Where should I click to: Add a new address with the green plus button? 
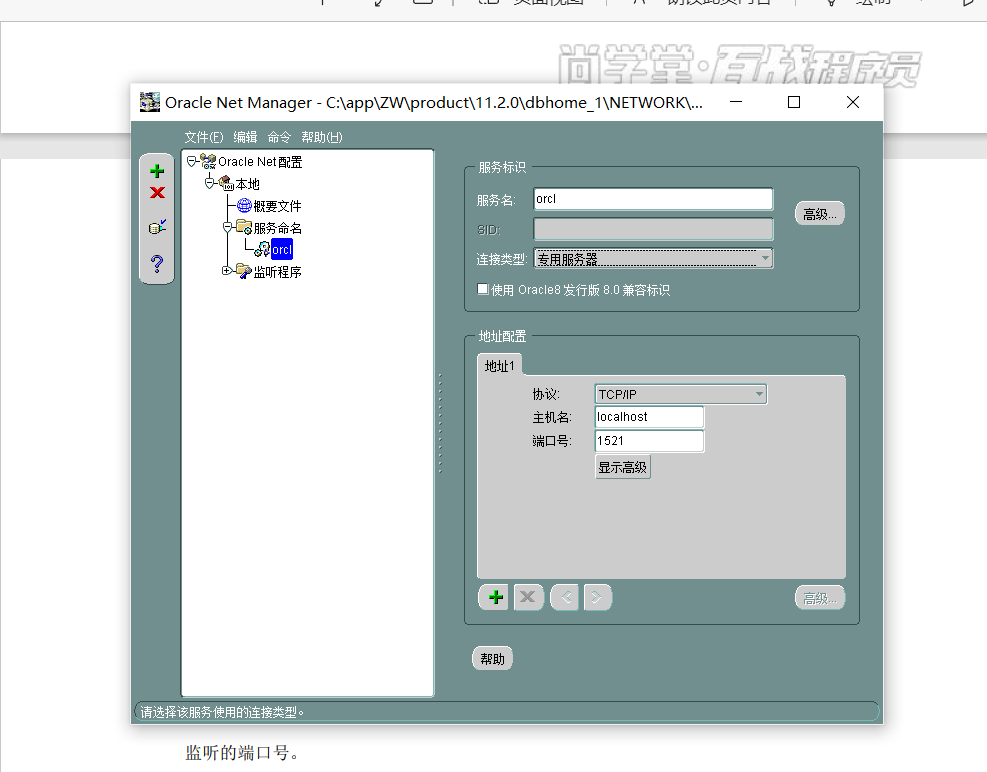pos(495,597)
